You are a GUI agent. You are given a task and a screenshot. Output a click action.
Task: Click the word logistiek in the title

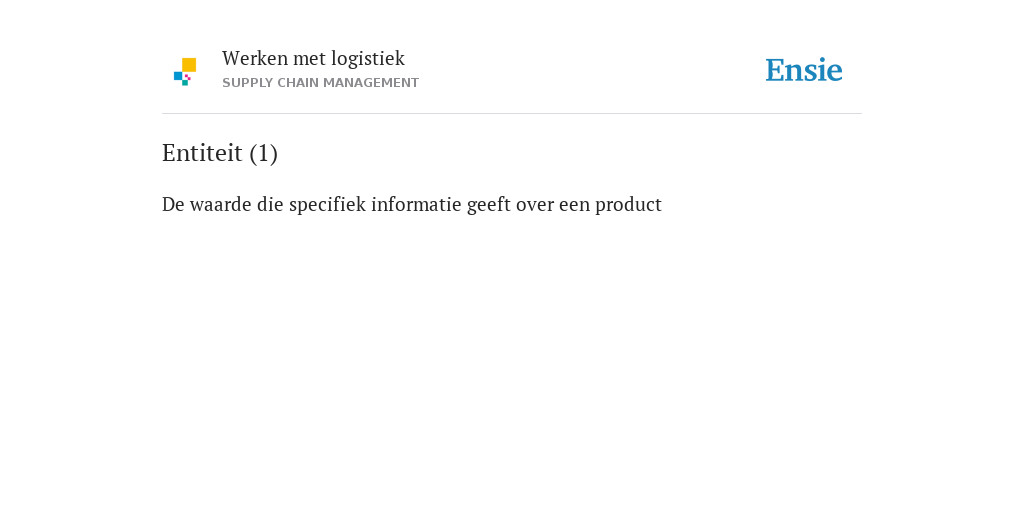[368, 59]
